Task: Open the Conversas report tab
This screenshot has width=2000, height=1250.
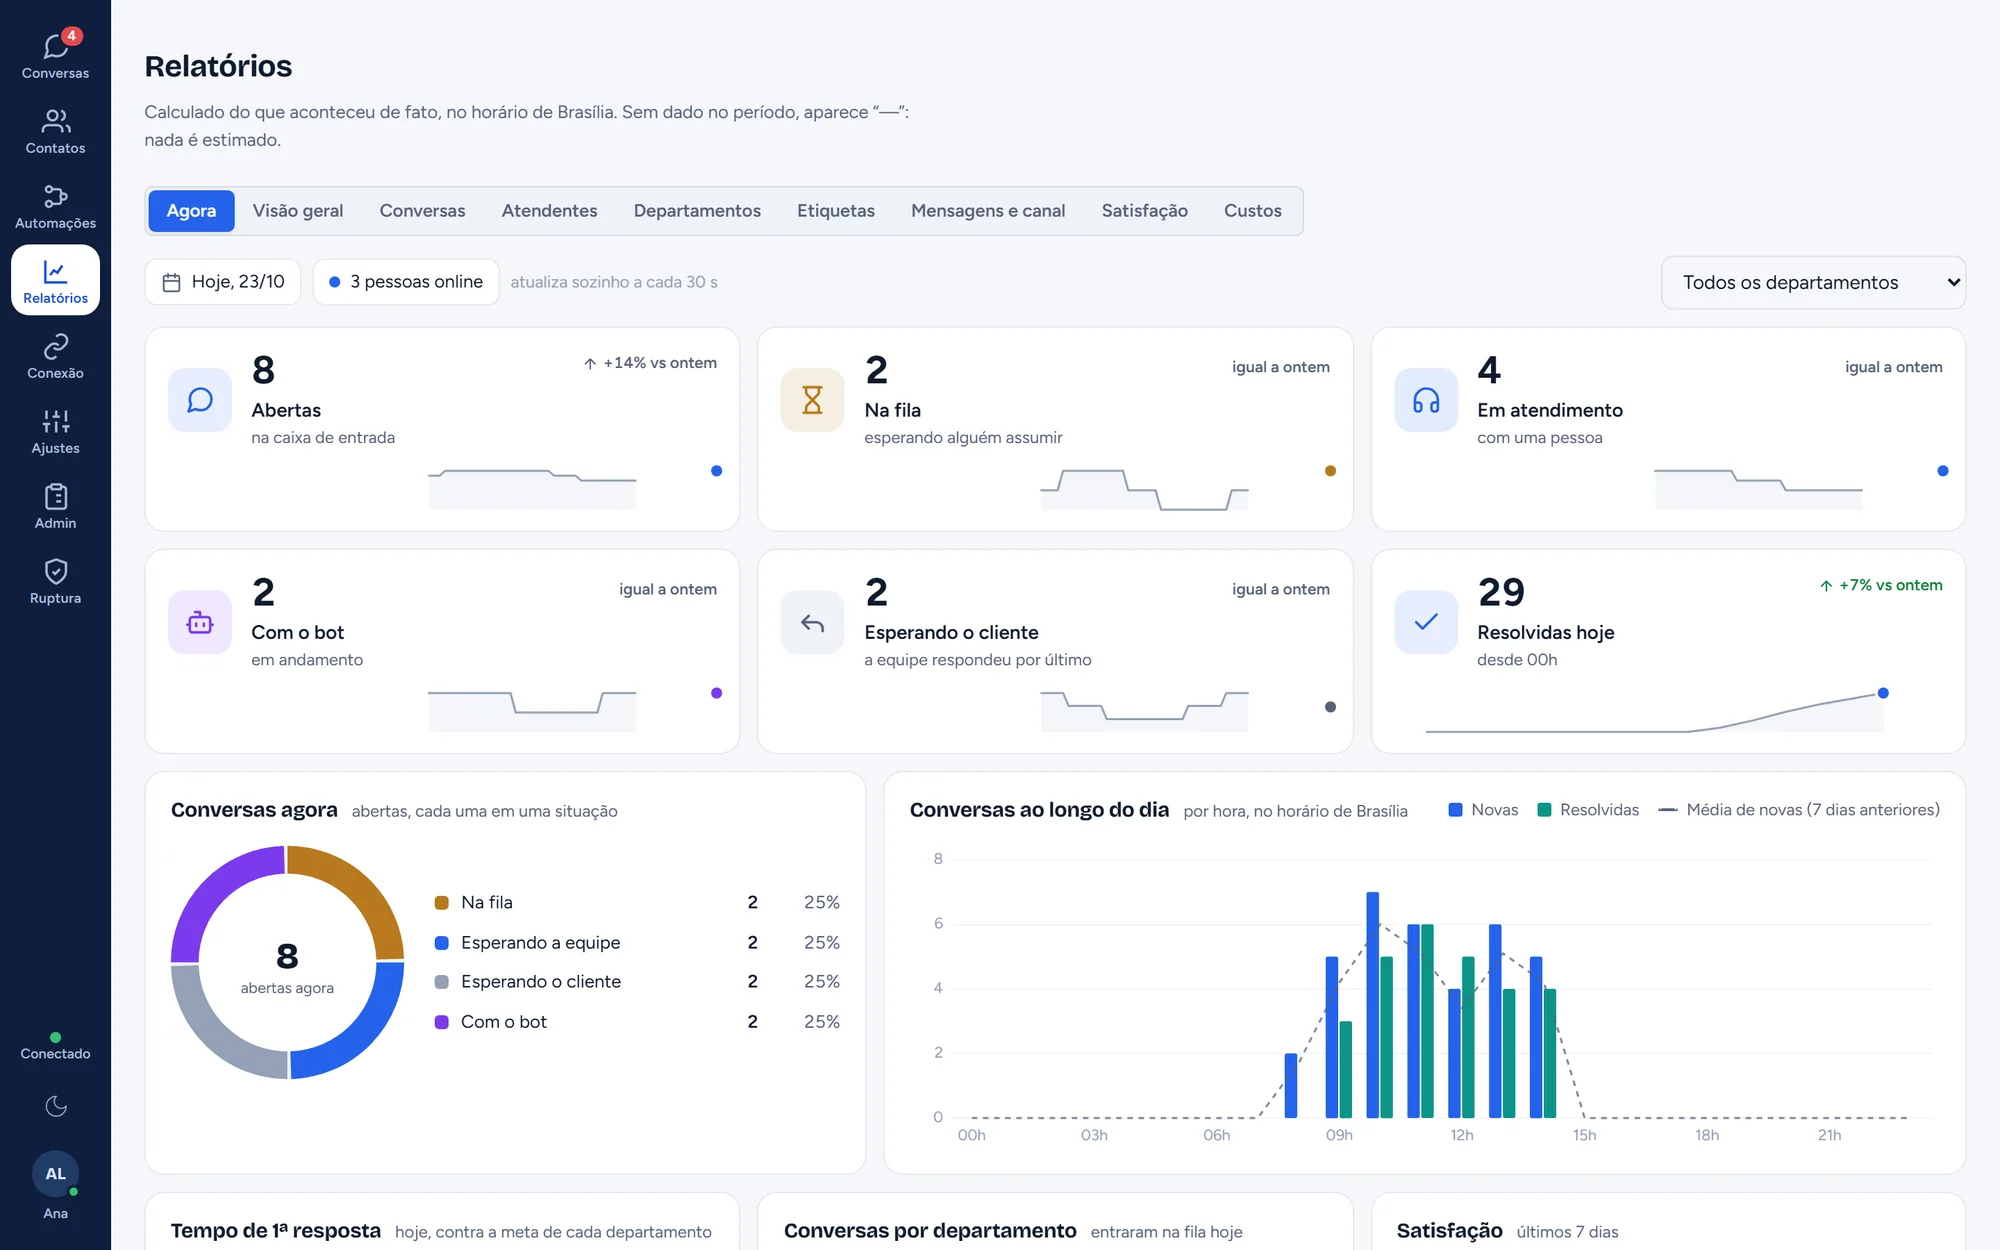Action: click(422, 211)
